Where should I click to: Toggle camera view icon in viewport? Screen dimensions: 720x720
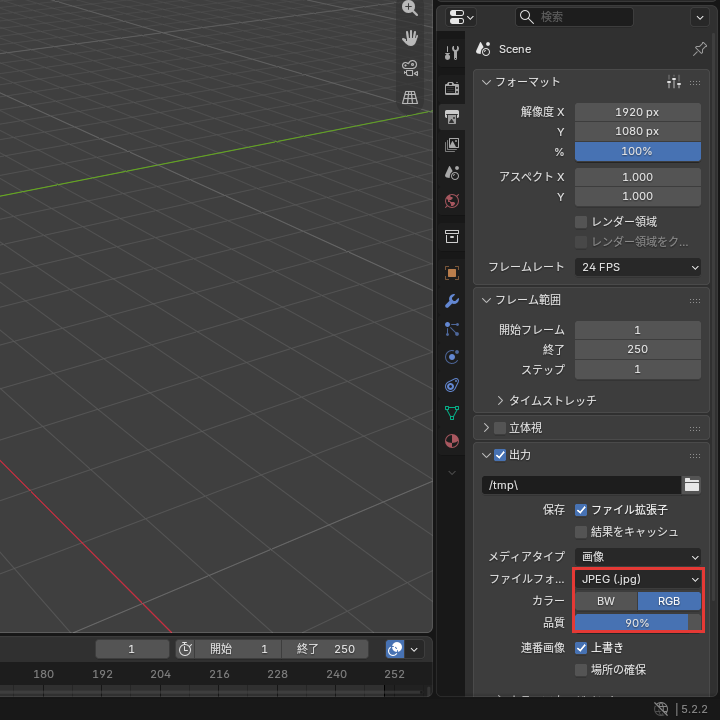pyautogui.click(x=410, y=68)
